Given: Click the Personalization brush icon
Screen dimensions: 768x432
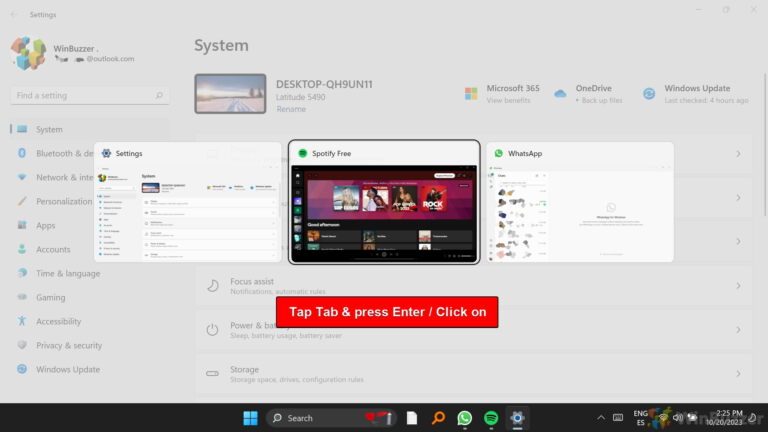Looking at the screenshot, I should [22, 201].
